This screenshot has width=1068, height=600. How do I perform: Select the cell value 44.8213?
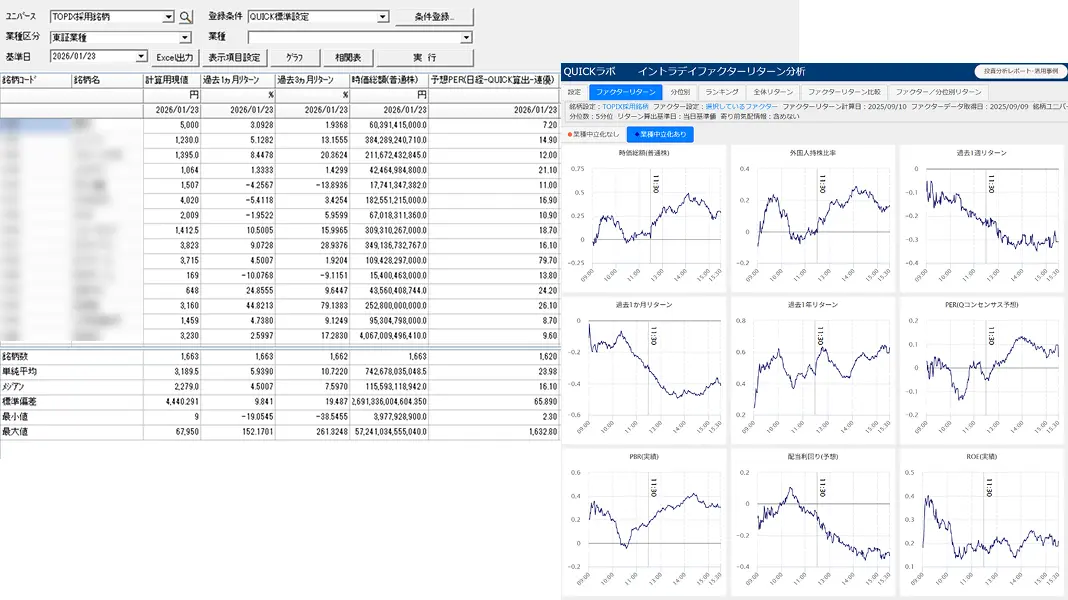coord(259,306)
